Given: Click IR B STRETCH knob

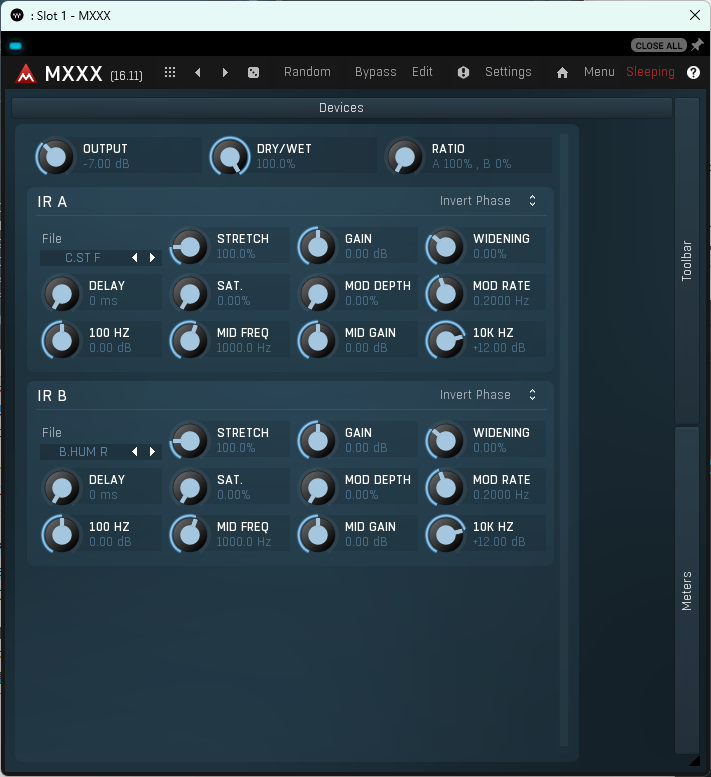Looking at the screenshot, I should click(189, 441).
